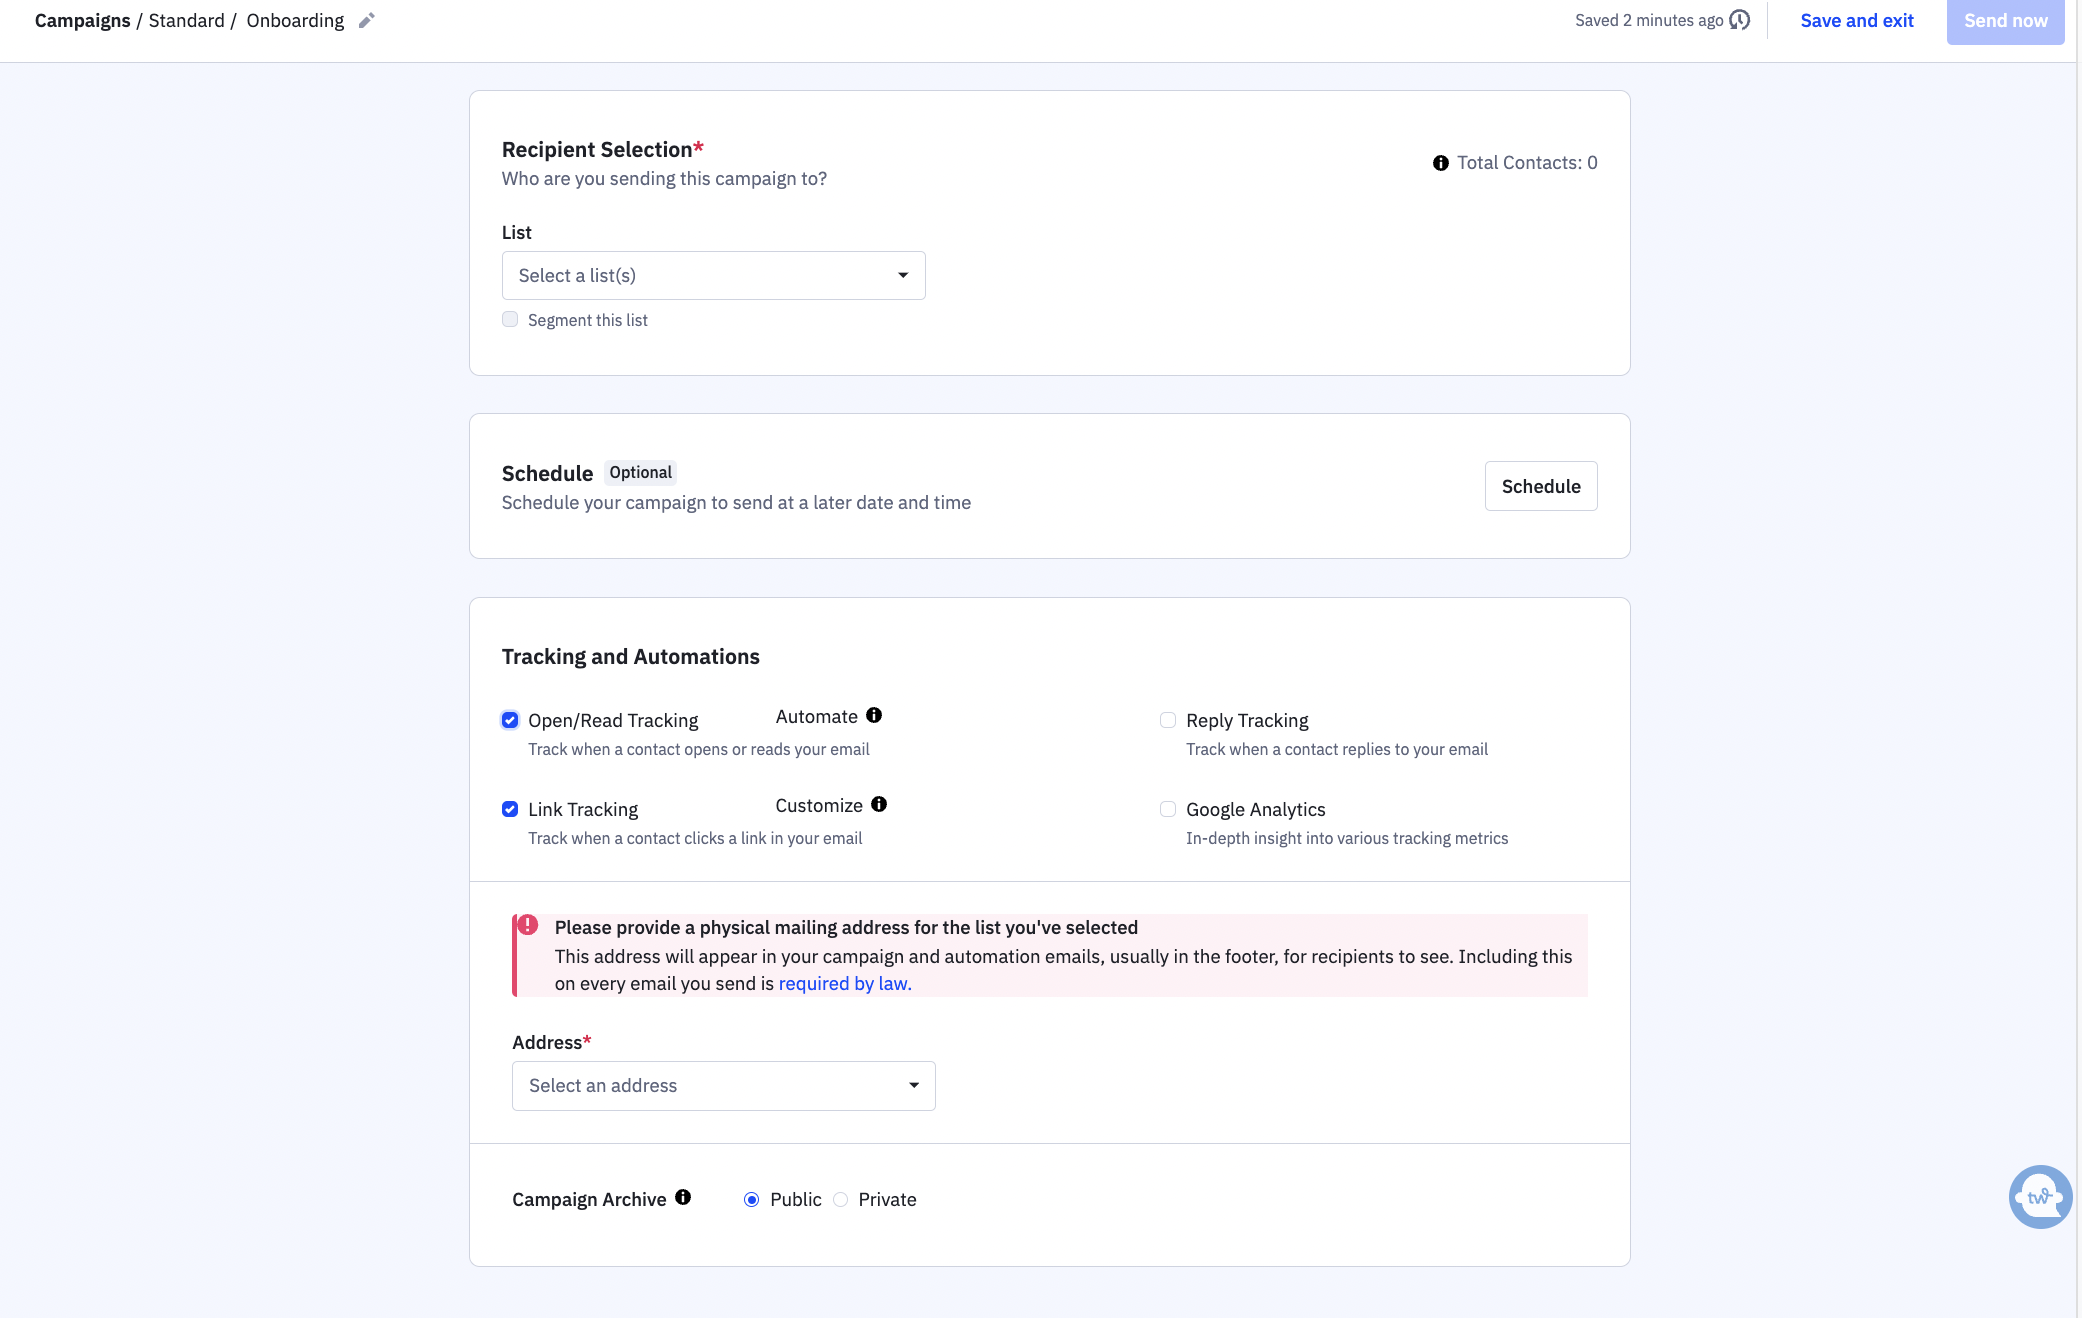Turn on Google Analytics tracking
This screenshot has height=1318, width=2082.
1168,810
